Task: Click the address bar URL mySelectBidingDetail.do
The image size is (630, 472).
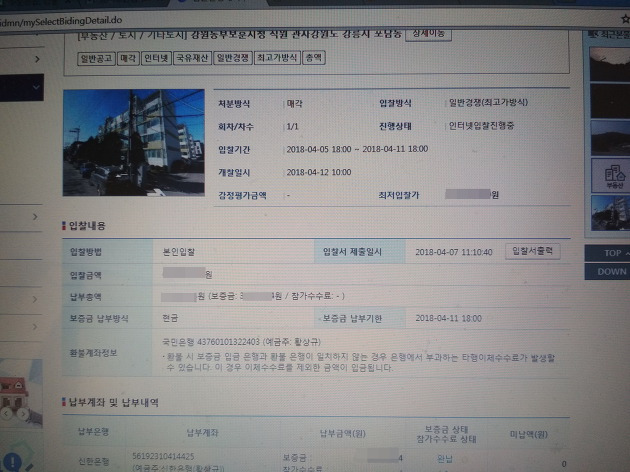Action: point(60,21)
